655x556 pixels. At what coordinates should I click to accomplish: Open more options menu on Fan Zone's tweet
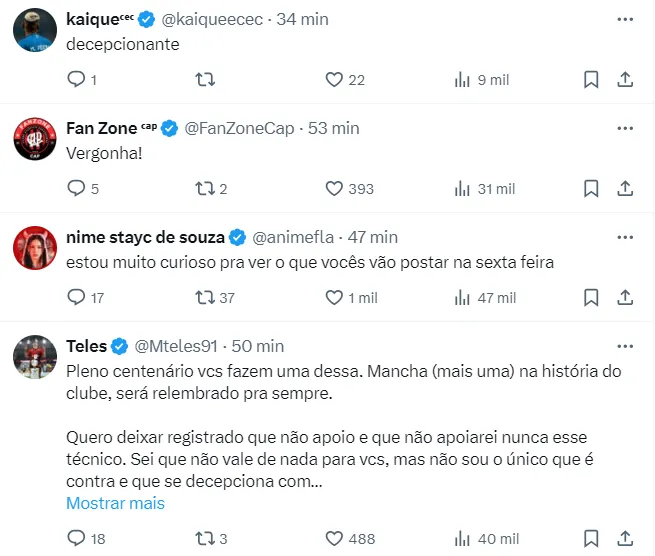click(x=625, y=128)
